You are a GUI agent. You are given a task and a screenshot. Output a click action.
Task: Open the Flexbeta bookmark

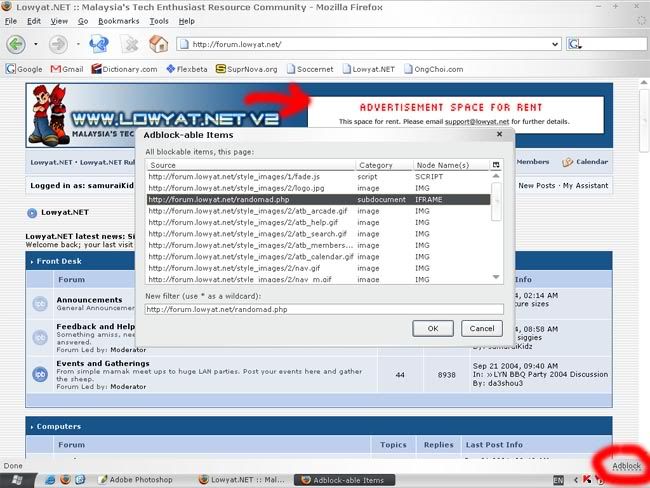click(187, 69)
